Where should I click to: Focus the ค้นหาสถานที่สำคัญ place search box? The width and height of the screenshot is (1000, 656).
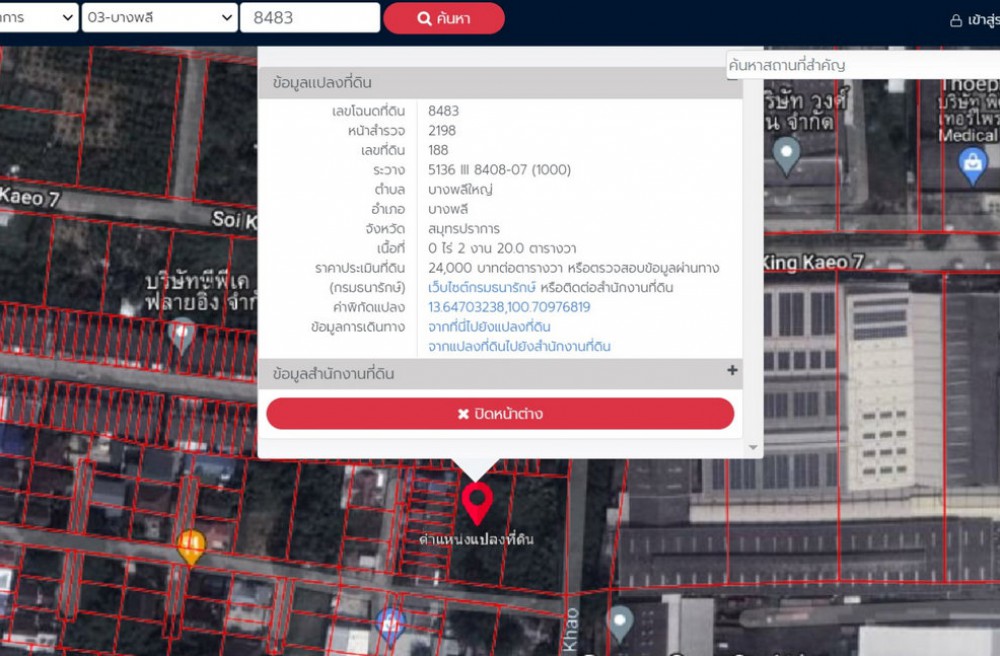tap(860, 66)
